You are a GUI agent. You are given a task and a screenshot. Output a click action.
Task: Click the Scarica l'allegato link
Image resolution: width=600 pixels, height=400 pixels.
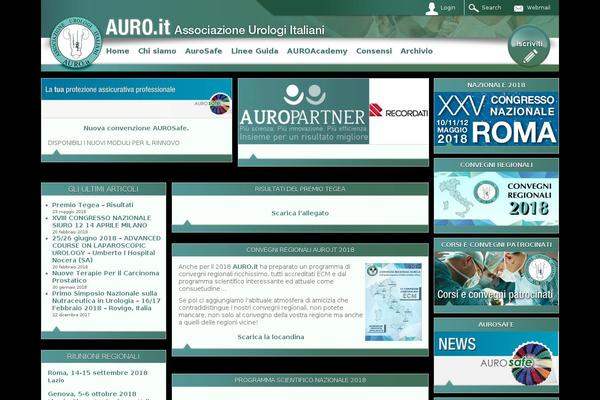coord(300,213)
